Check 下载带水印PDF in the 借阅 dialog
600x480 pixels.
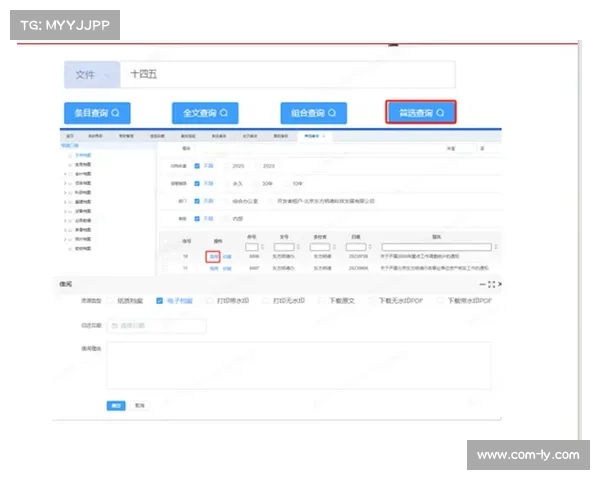[x=440, y=301]
